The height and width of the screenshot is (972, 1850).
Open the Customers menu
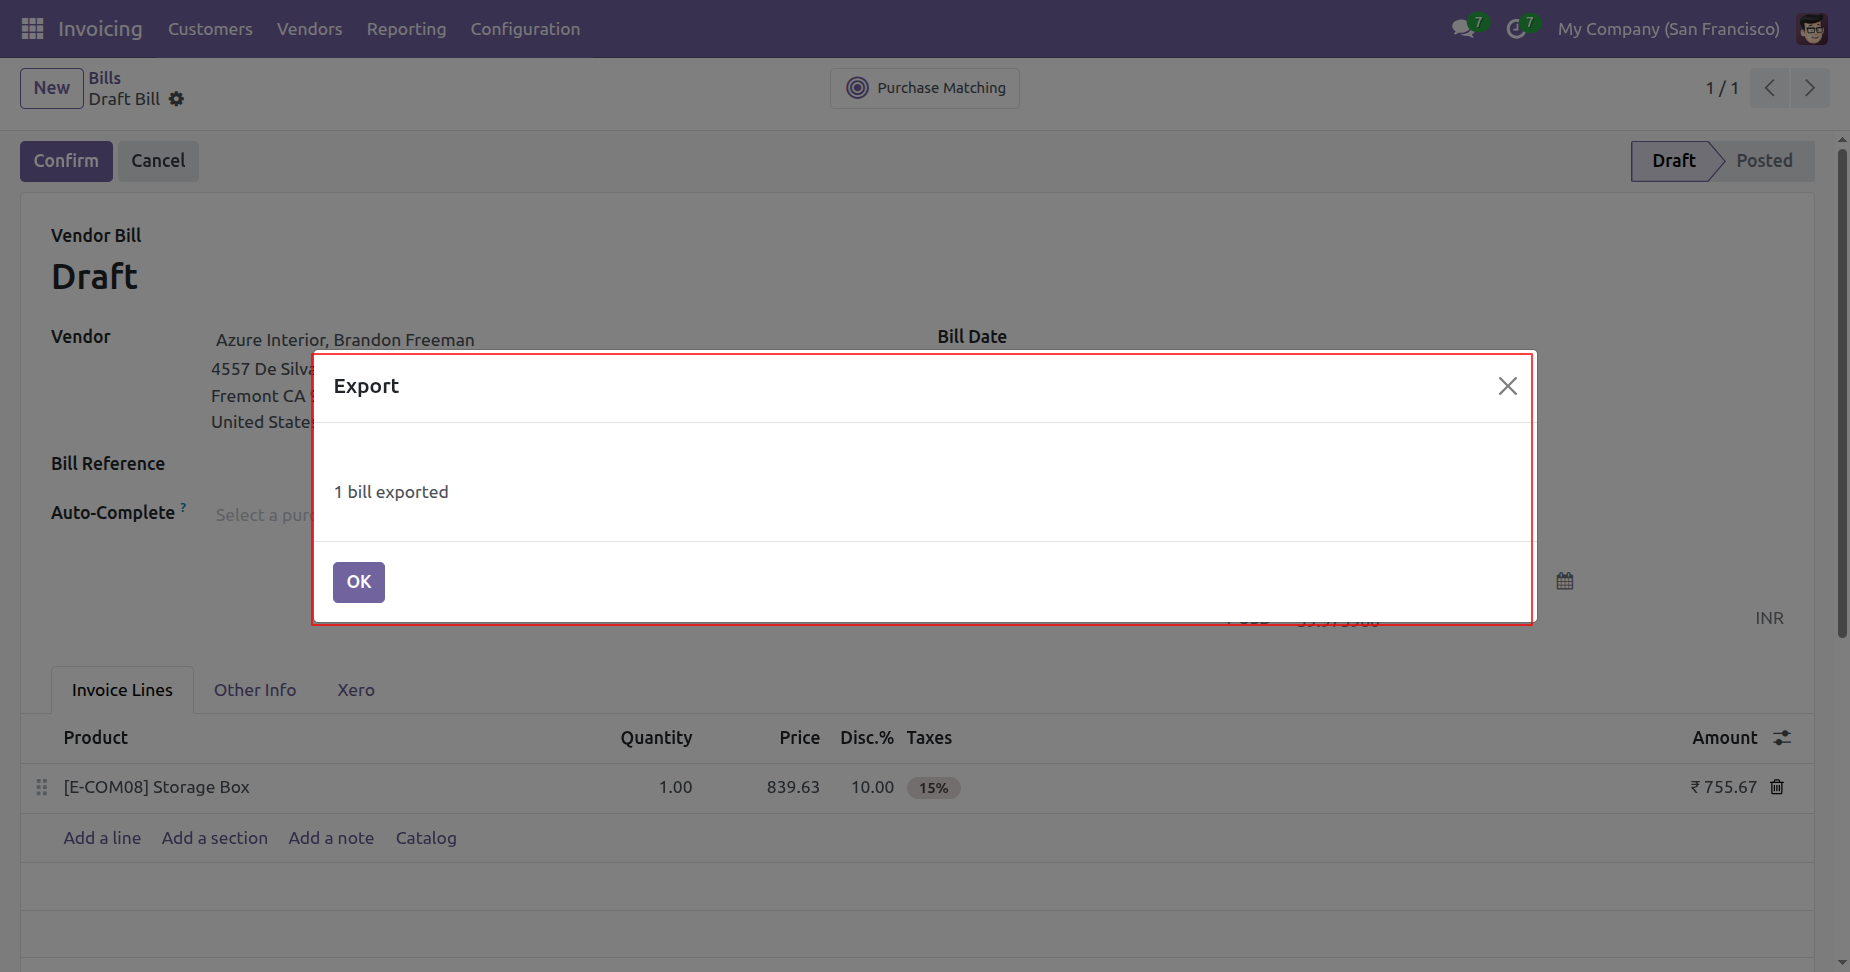point(210,29)
